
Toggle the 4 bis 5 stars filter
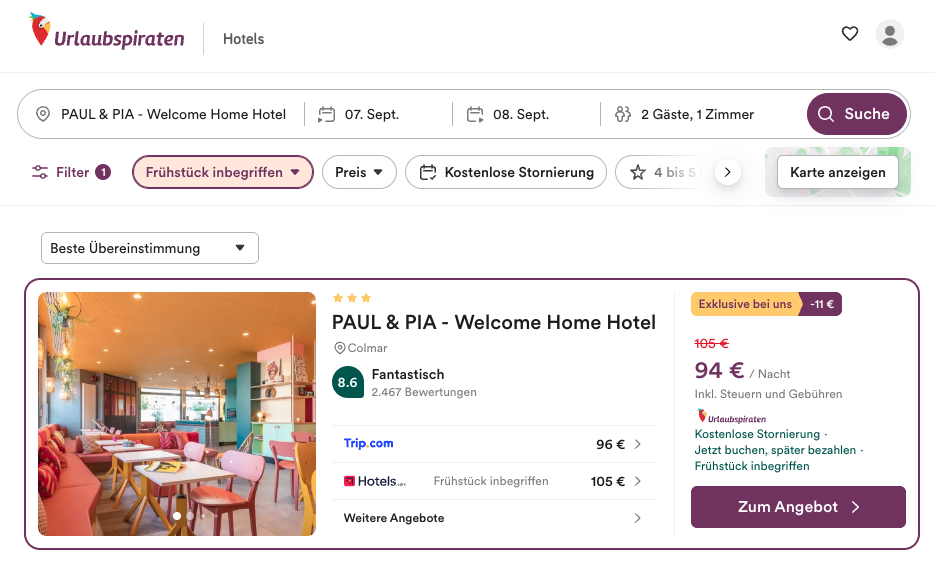[x=663, y=172]
